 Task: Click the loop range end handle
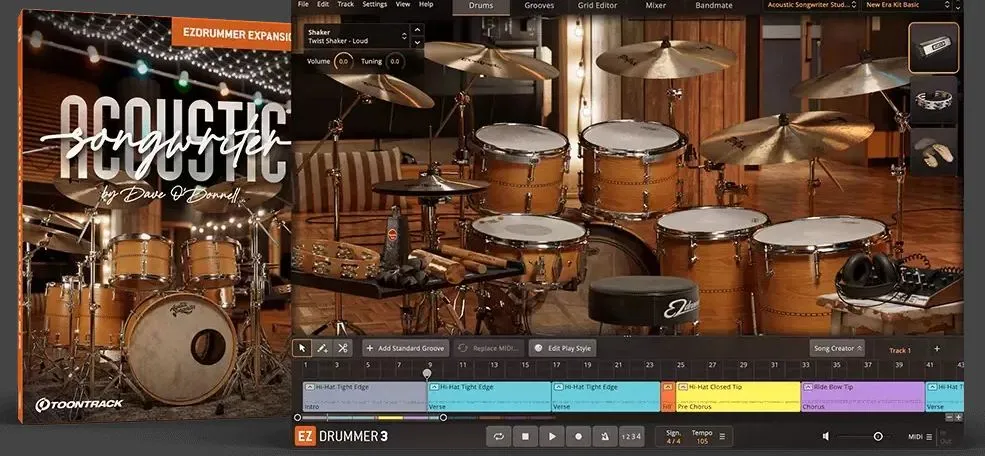[x=443, y=418]
